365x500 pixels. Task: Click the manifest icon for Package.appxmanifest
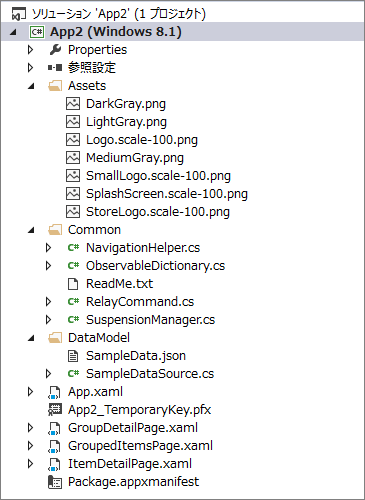(x=55, y=482)
